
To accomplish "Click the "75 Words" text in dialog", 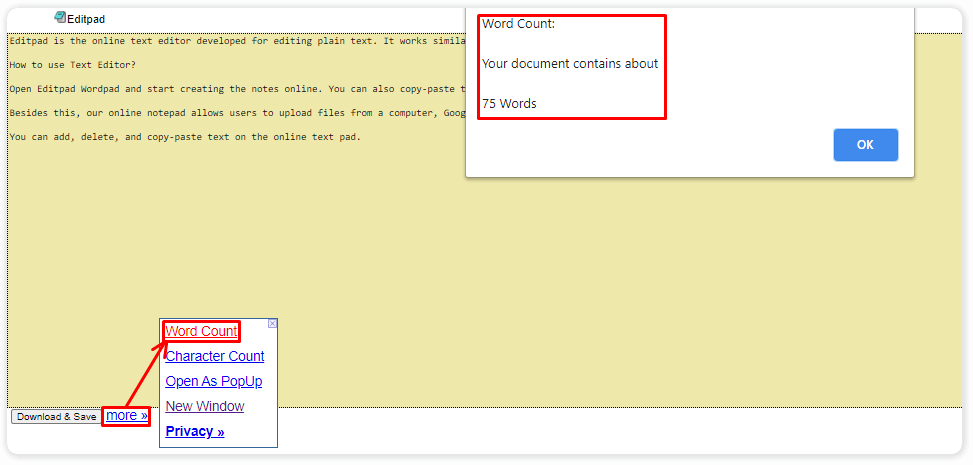I will coord(509,104).
